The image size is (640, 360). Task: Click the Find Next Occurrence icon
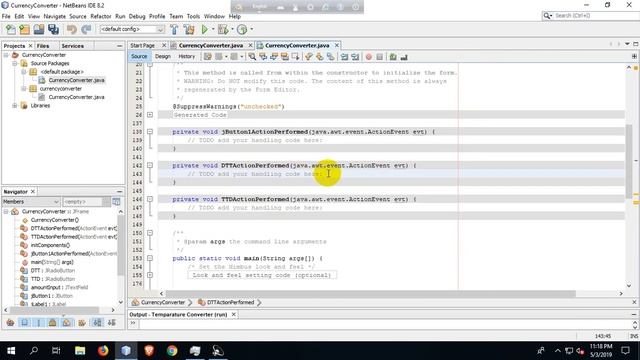coord(274,57)
